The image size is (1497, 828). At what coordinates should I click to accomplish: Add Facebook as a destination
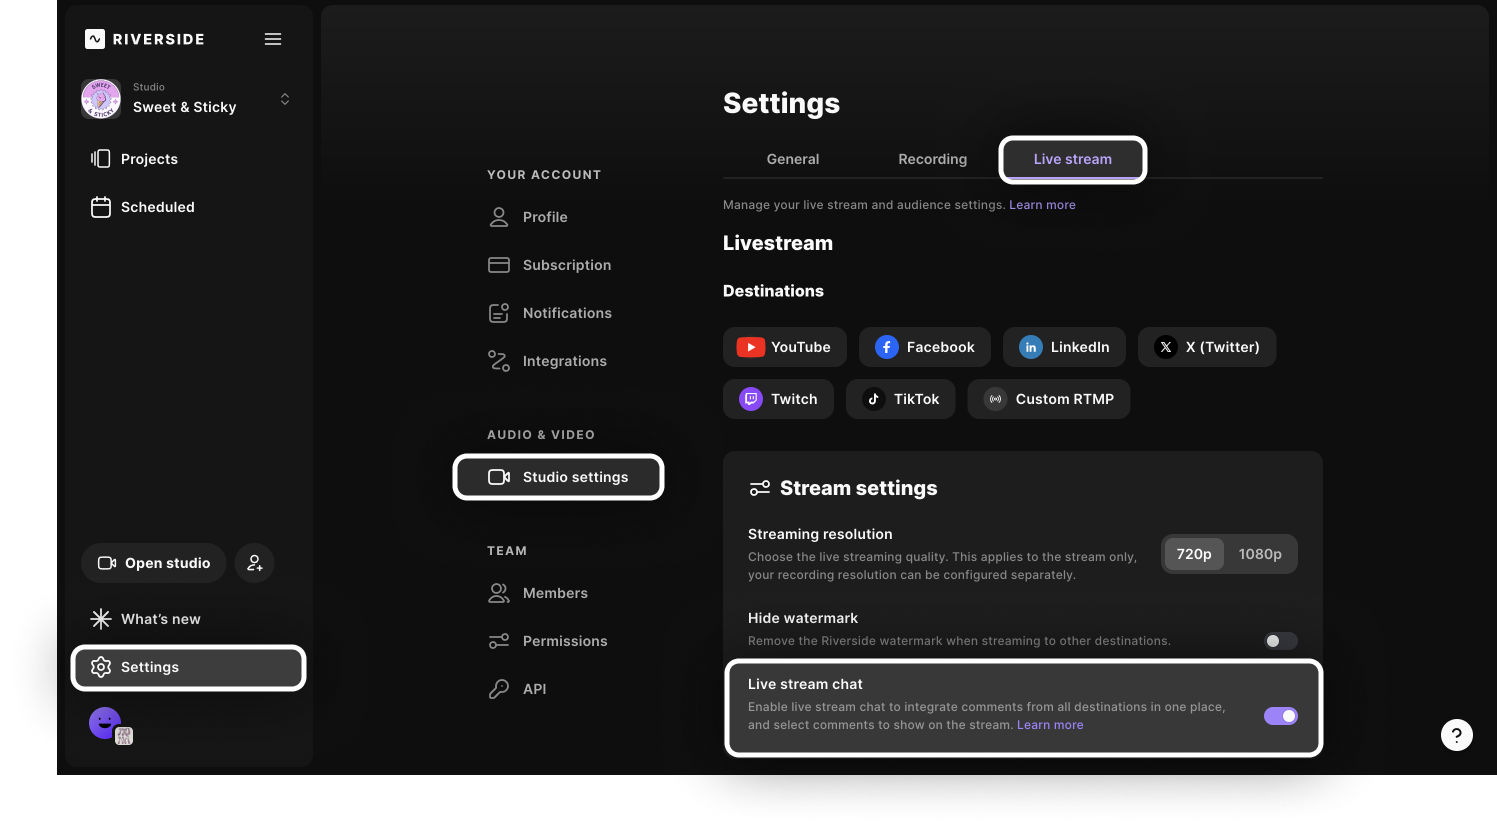pyautogui.click(x=925, y=347)
